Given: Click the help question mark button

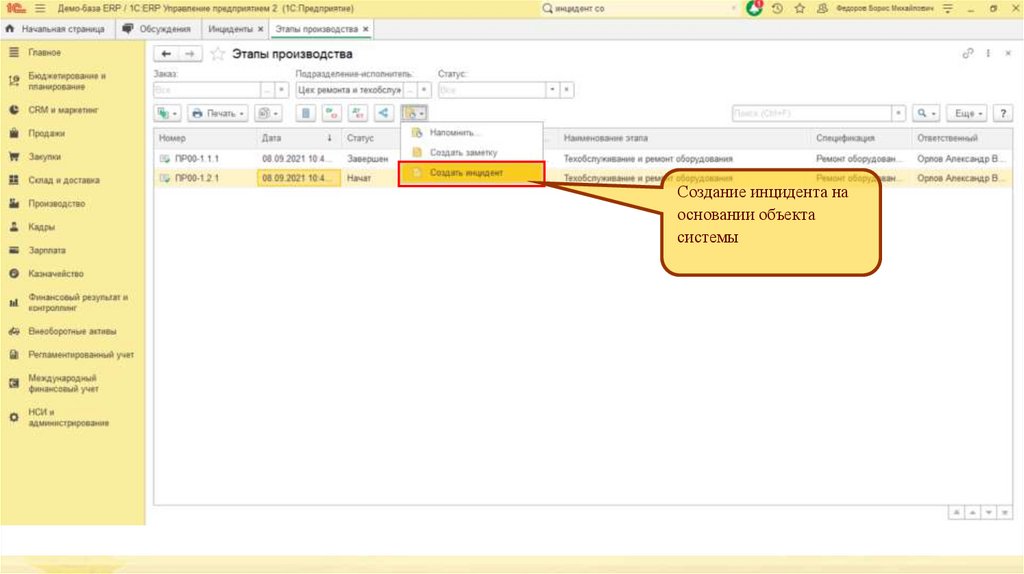Looking at the screenshot, I should [x=1001, y=114].
